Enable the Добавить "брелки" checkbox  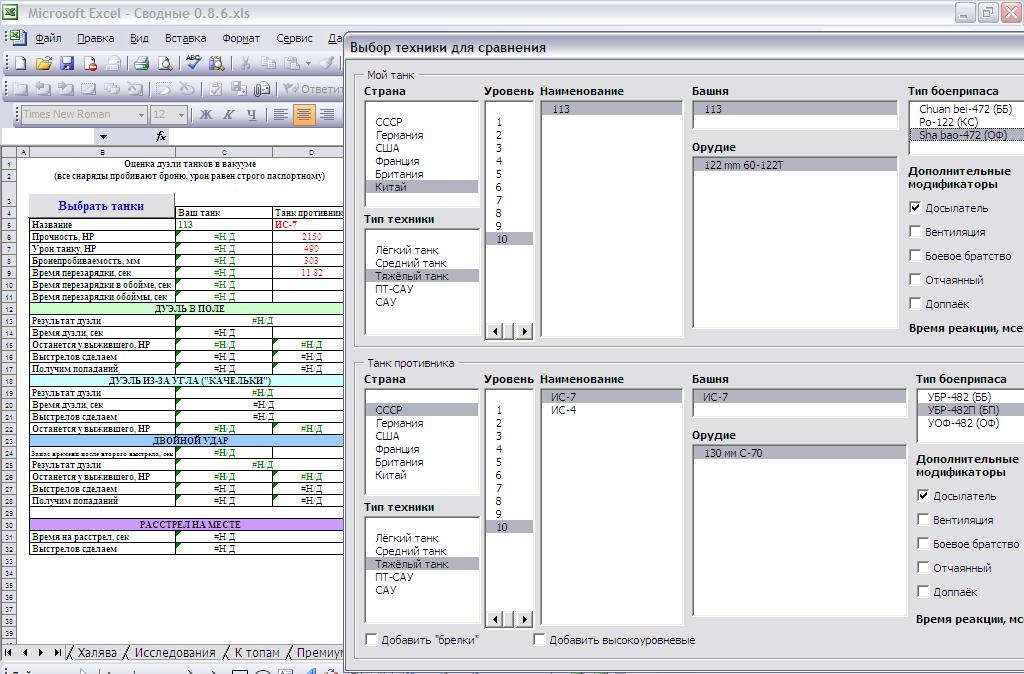coord(372,640)
